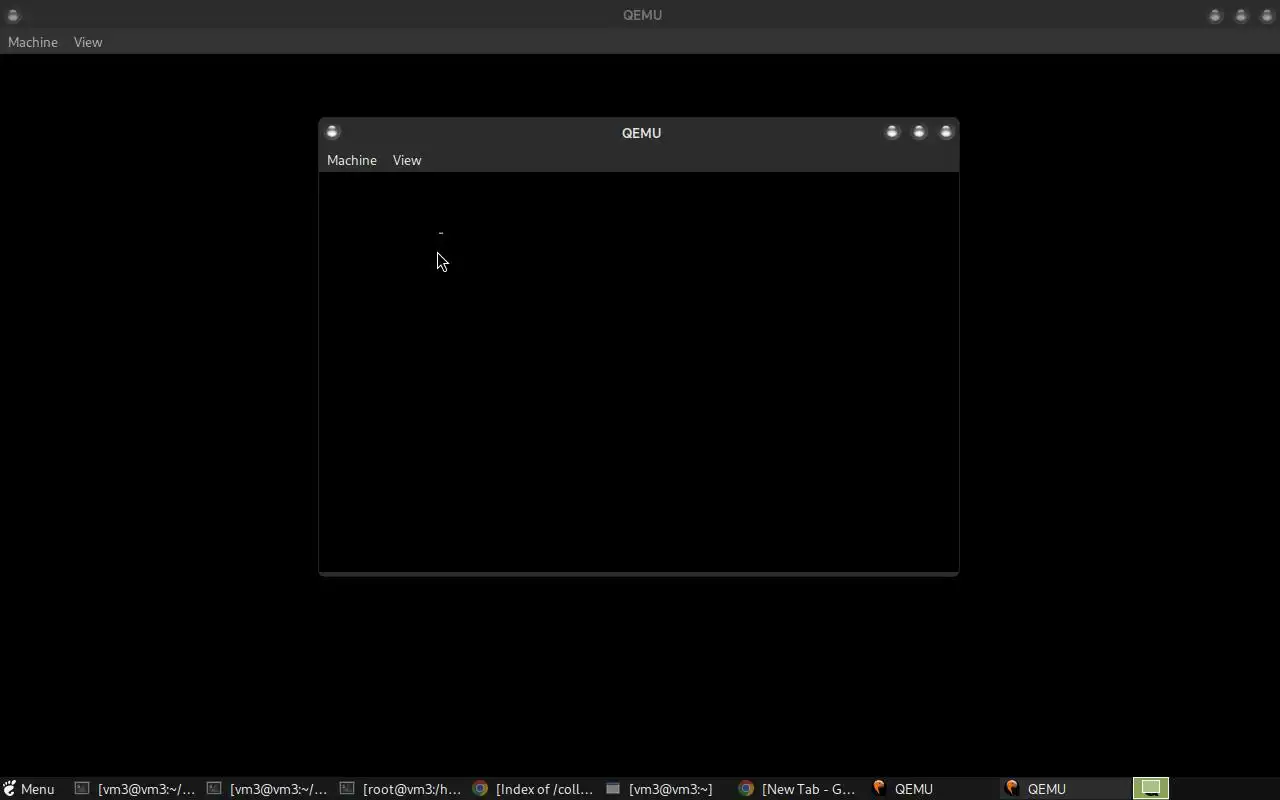Image resolution: width=1280 pixels, height=800 pixels.
Task: Click terminal icon of second vm3@vm3:~/ task
Action: click(x=214, y=789)
